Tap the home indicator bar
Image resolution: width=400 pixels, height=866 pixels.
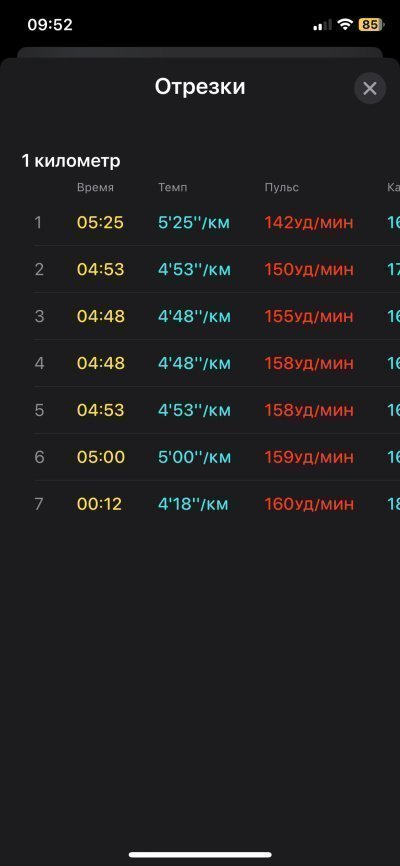coord(200,855)
